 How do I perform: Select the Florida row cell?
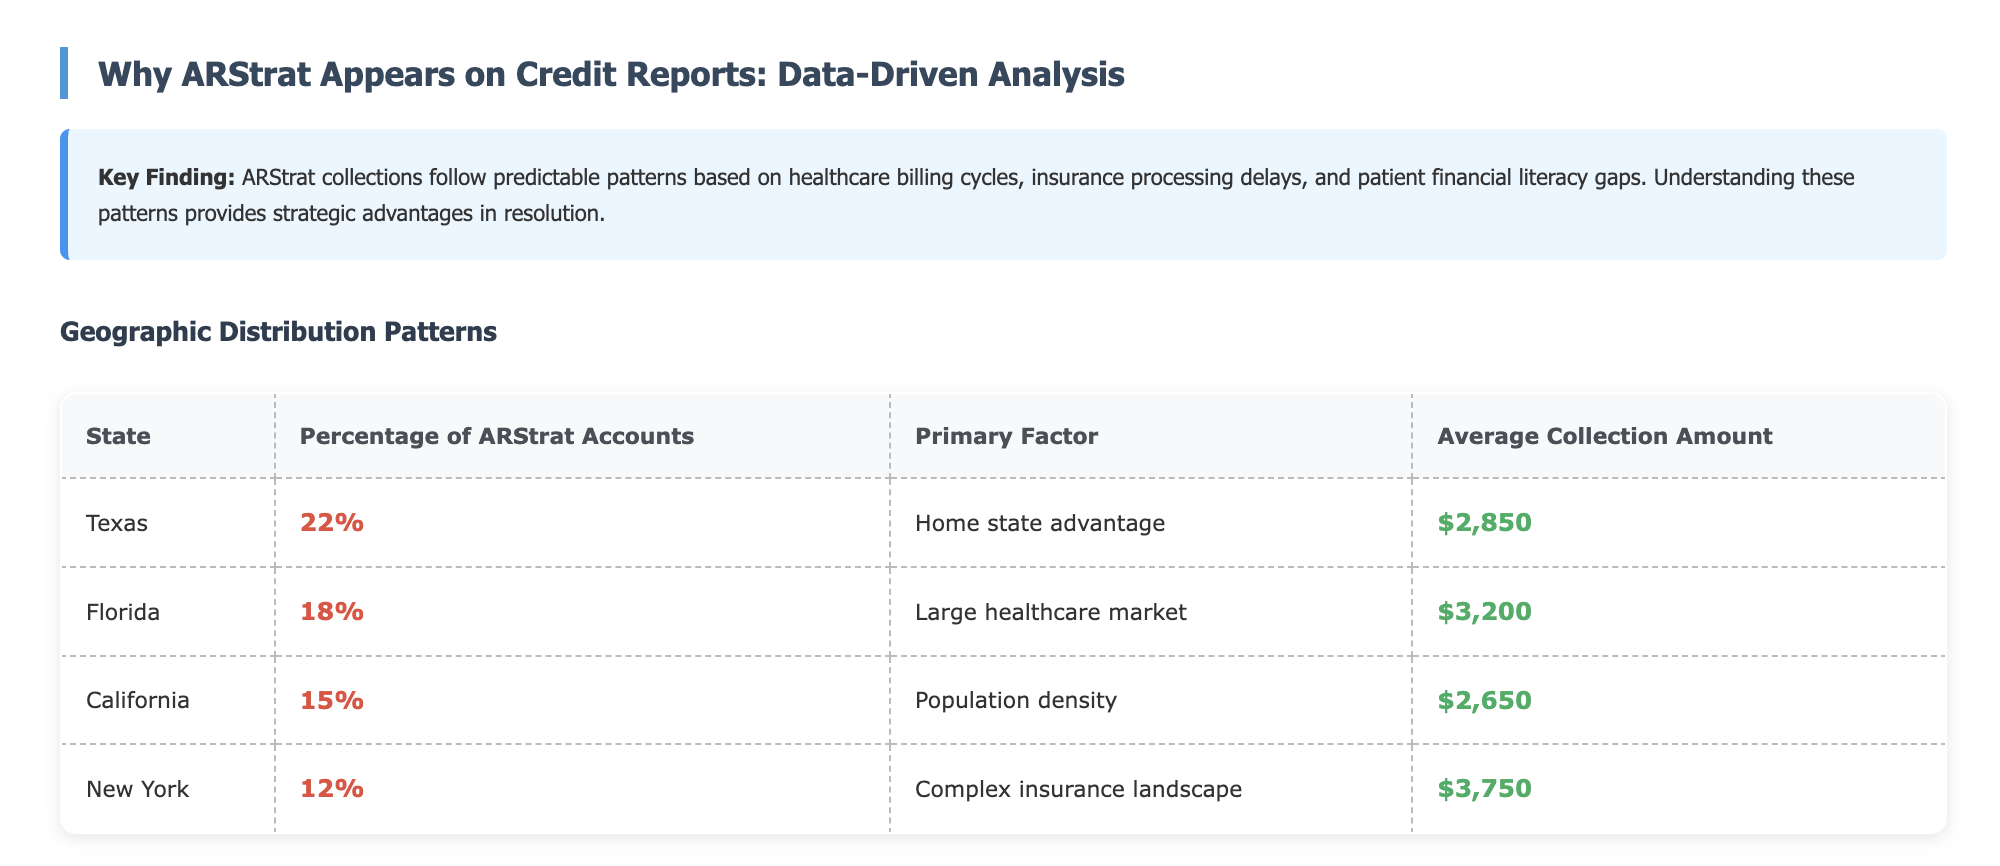[x=168, y=611]
